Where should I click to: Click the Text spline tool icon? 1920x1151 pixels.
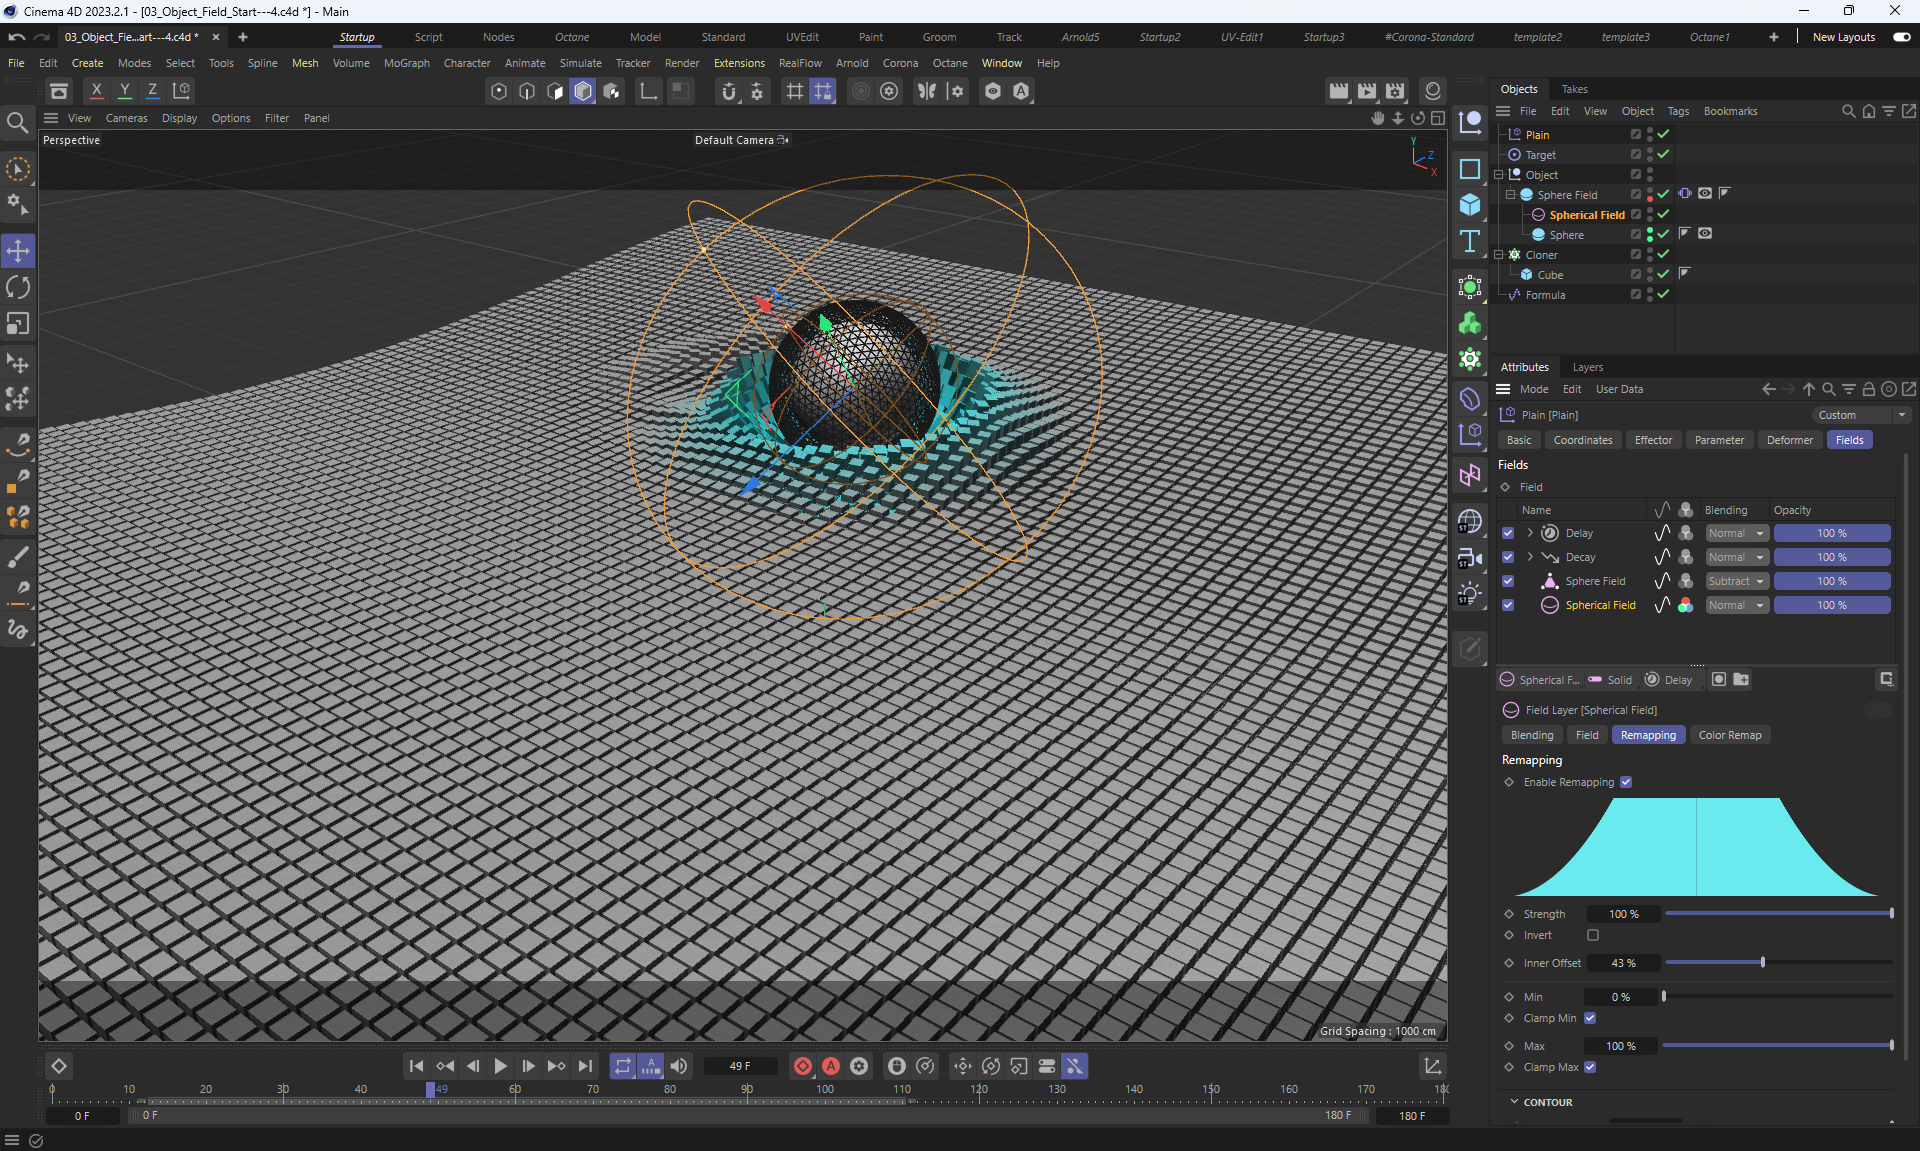1470,241
